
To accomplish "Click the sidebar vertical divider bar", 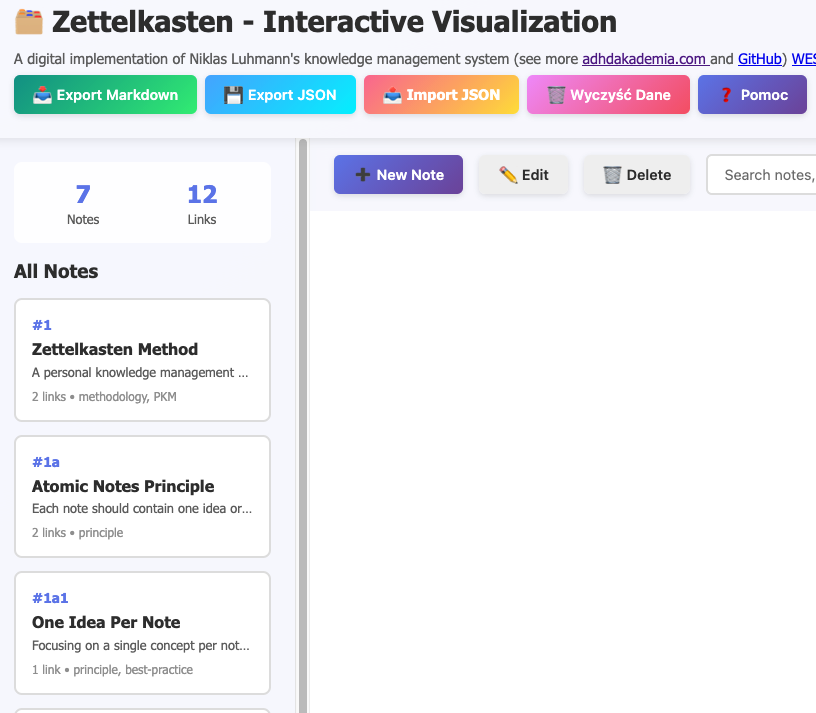I will coord(303,420).
